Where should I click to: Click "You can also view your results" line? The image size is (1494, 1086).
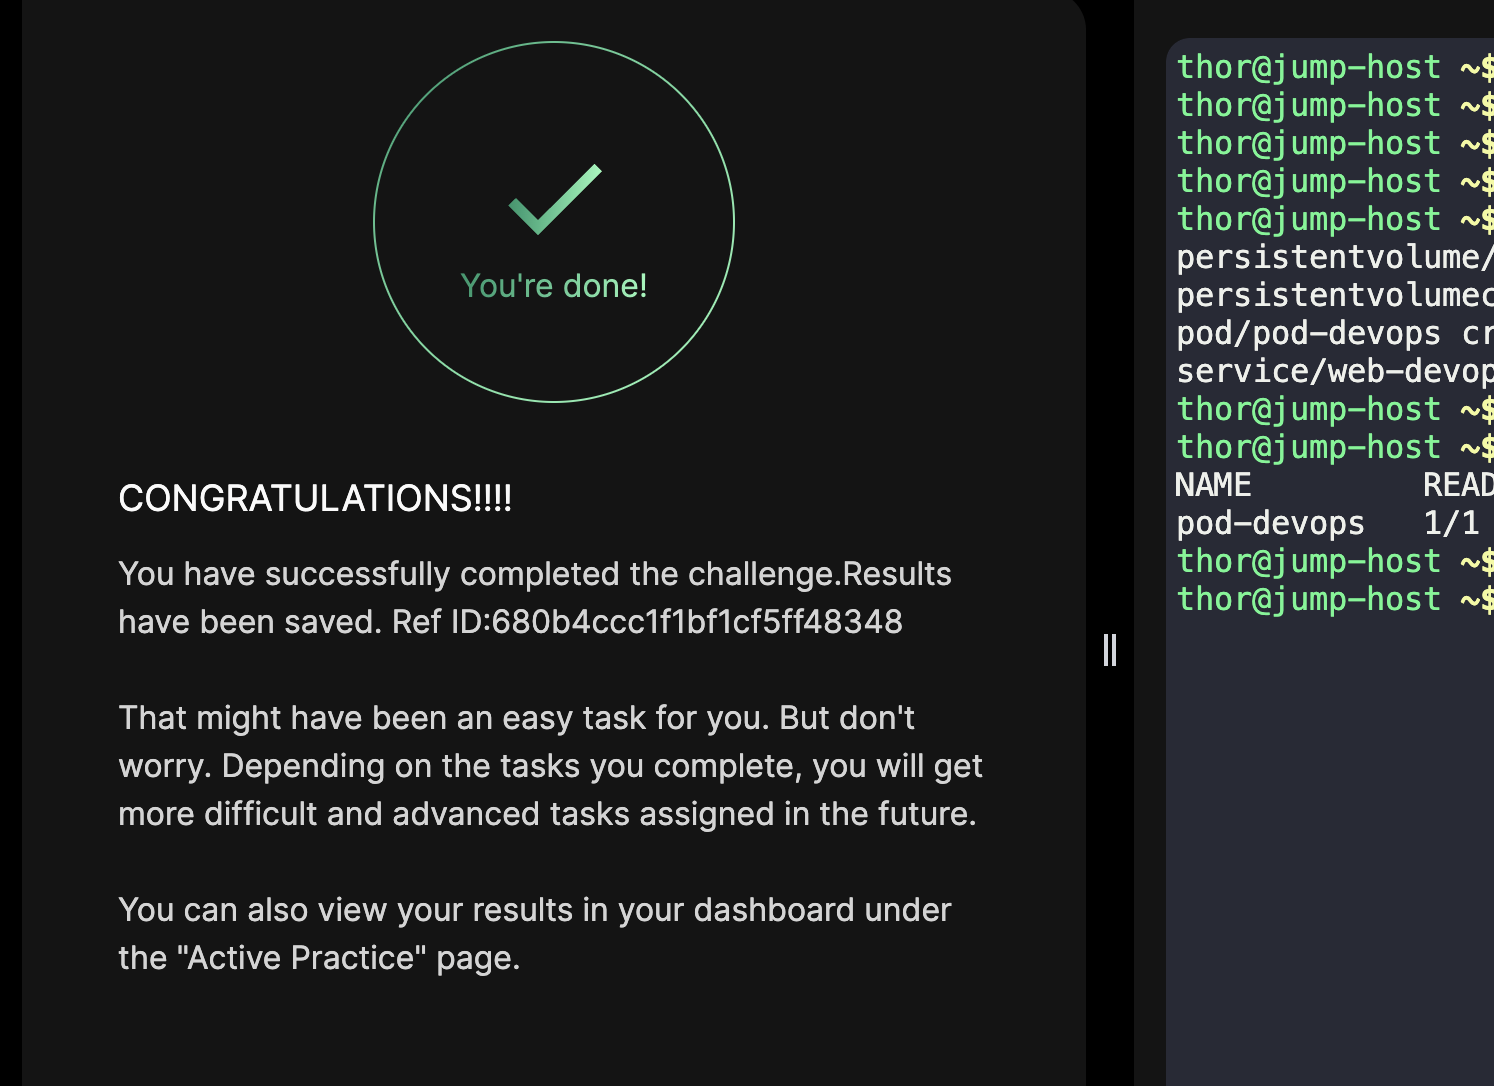(x=534, y=910)
